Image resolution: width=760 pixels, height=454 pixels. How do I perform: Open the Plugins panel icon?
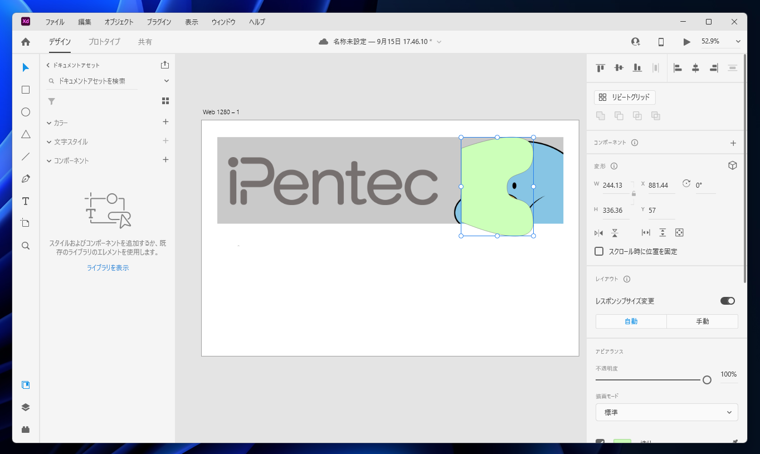pyautogui.click(x=26, y=429)
